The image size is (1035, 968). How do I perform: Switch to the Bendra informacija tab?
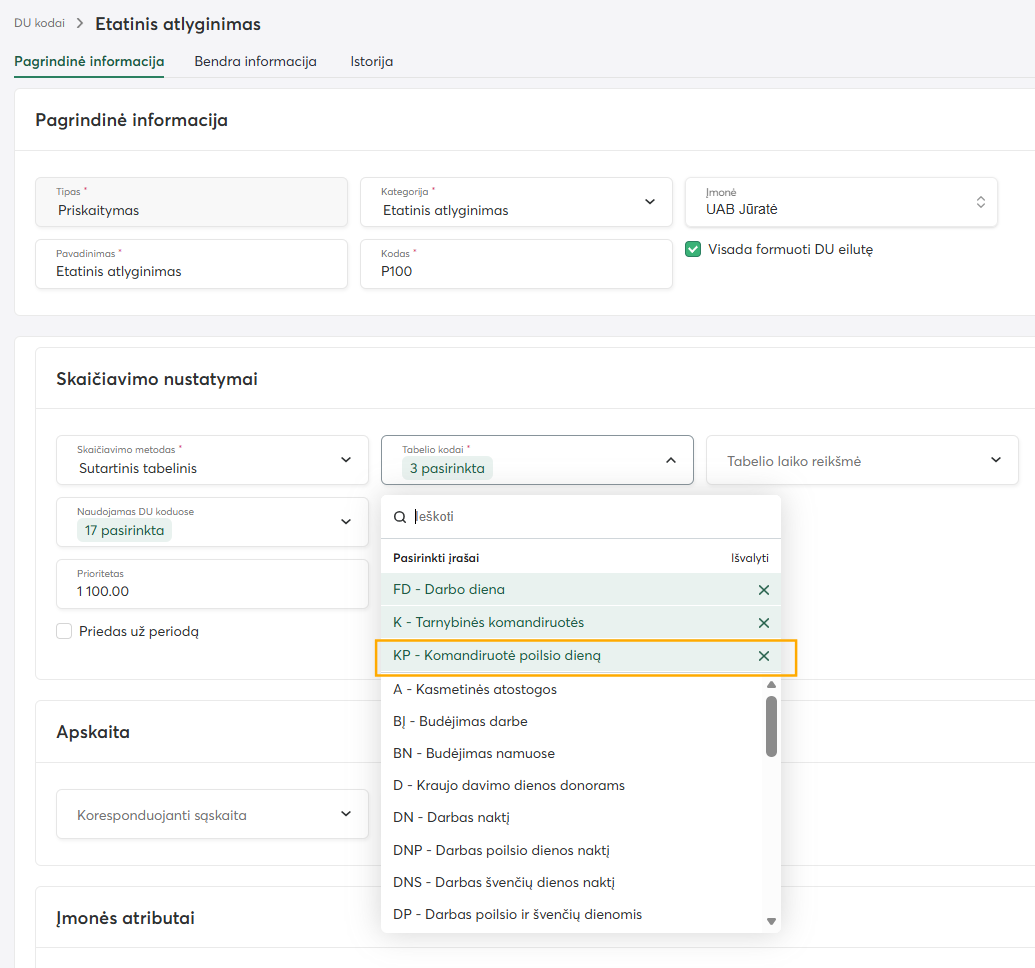255,61
